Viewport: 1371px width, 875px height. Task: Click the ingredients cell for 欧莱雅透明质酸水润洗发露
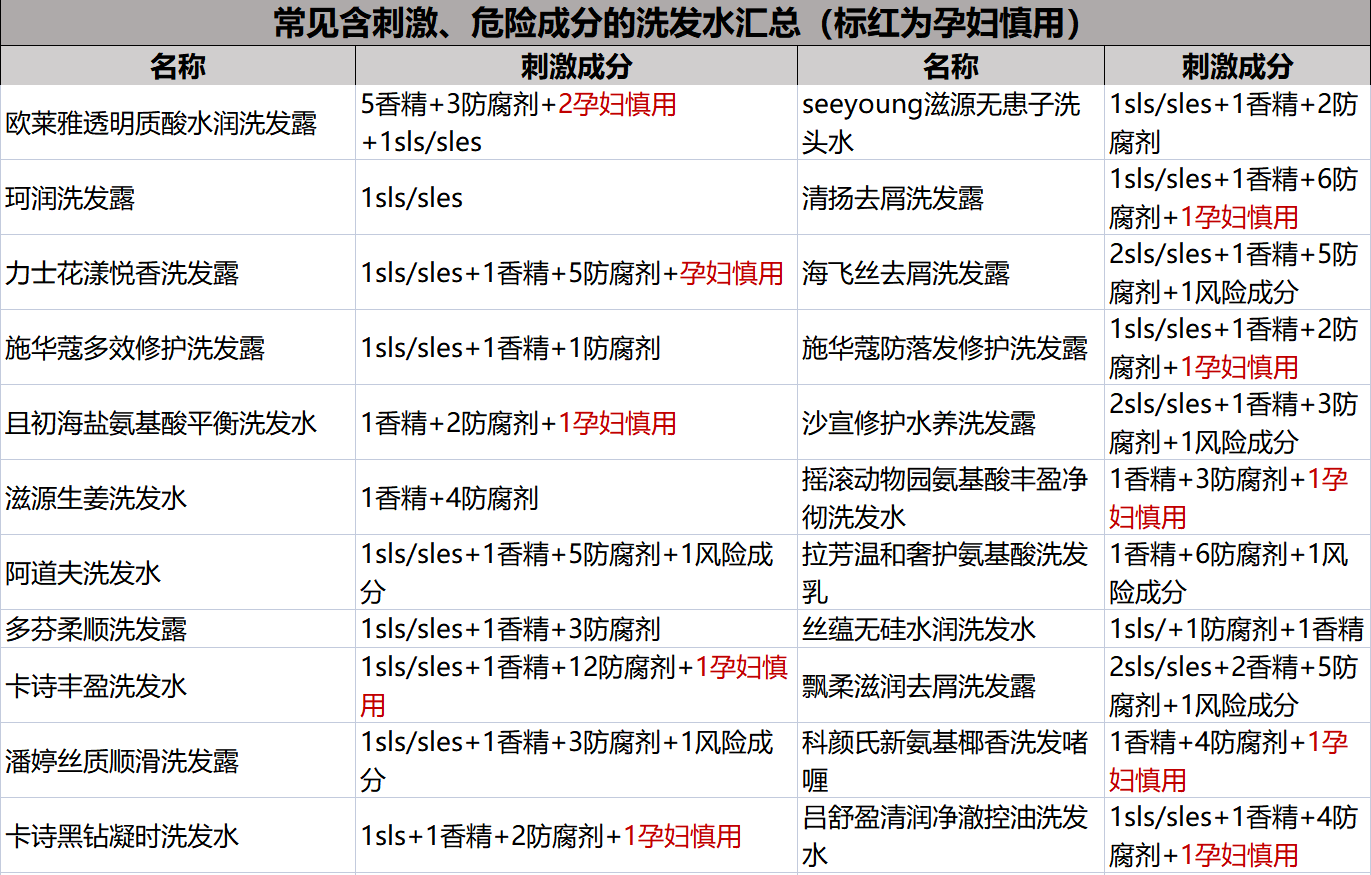[x=577, y=123]
